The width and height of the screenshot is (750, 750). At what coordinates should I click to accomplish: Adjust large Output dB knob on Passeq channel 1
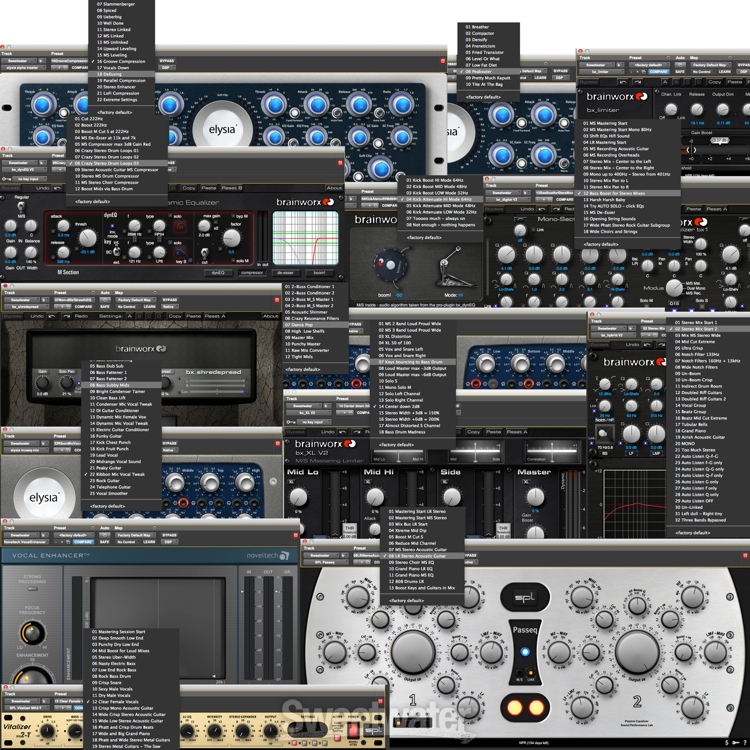pos(413,651)
